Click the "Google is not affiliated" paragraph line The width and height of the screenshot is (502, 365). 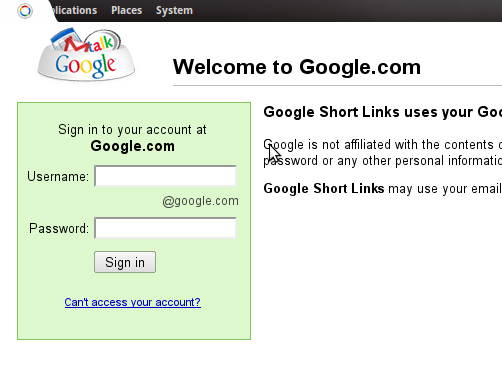click(383, 145)
